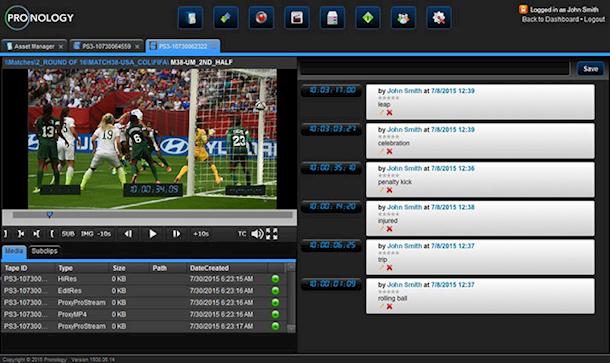Delete the rolling ball log entry
This screenshot has height=363, width=610.
click(x=389, y=307)
